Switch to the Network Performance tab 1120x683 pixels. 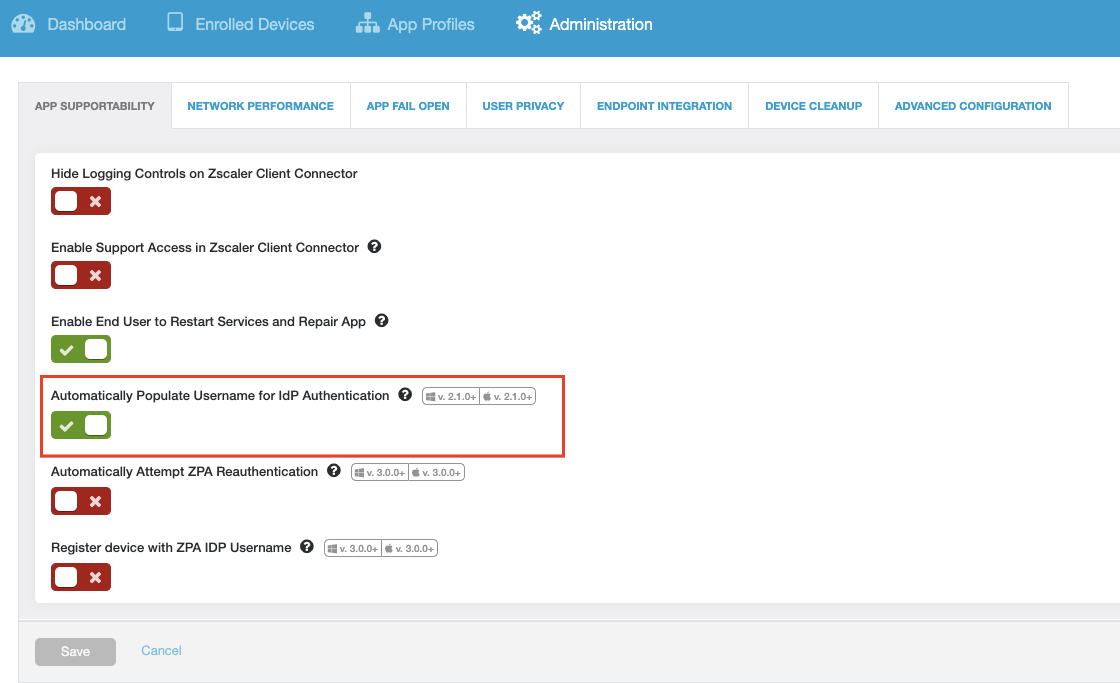coord(260,105)
